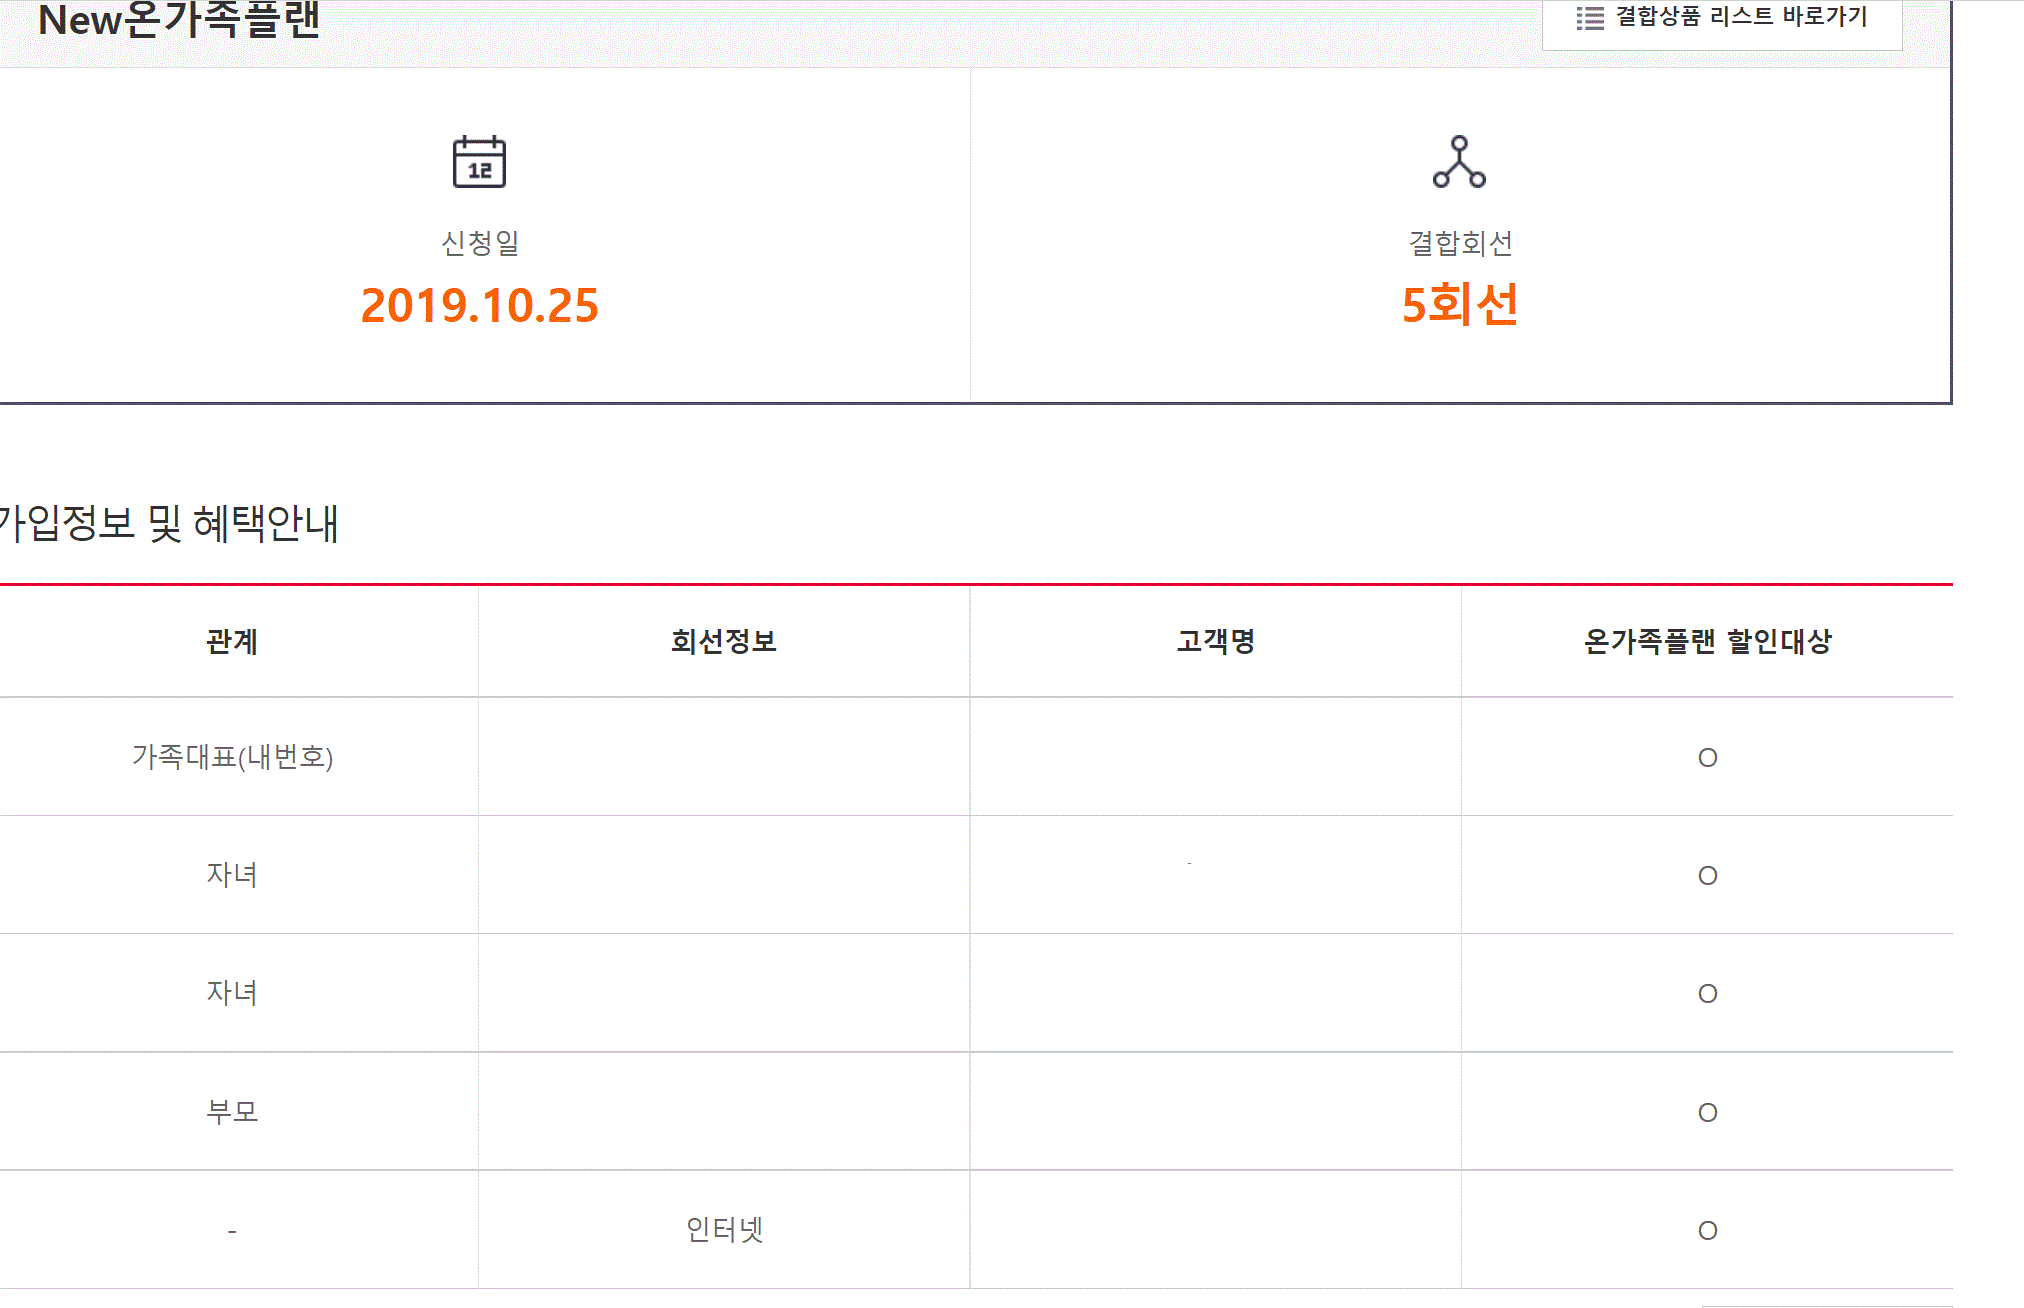Click the 가입정보 및 혜택안내 section heading

(168, 524)
